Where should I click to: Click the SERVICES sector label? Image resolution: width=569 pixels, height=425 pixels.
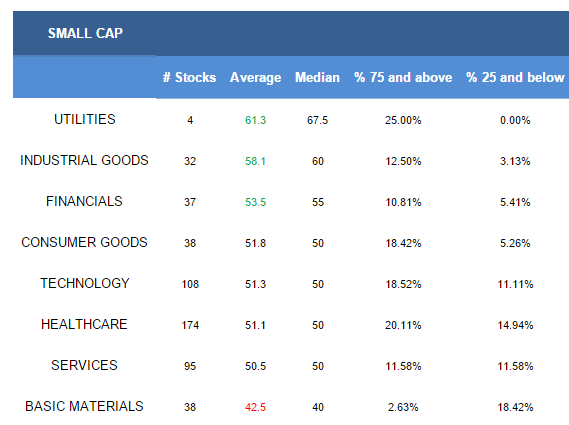(x=84, y=365)
